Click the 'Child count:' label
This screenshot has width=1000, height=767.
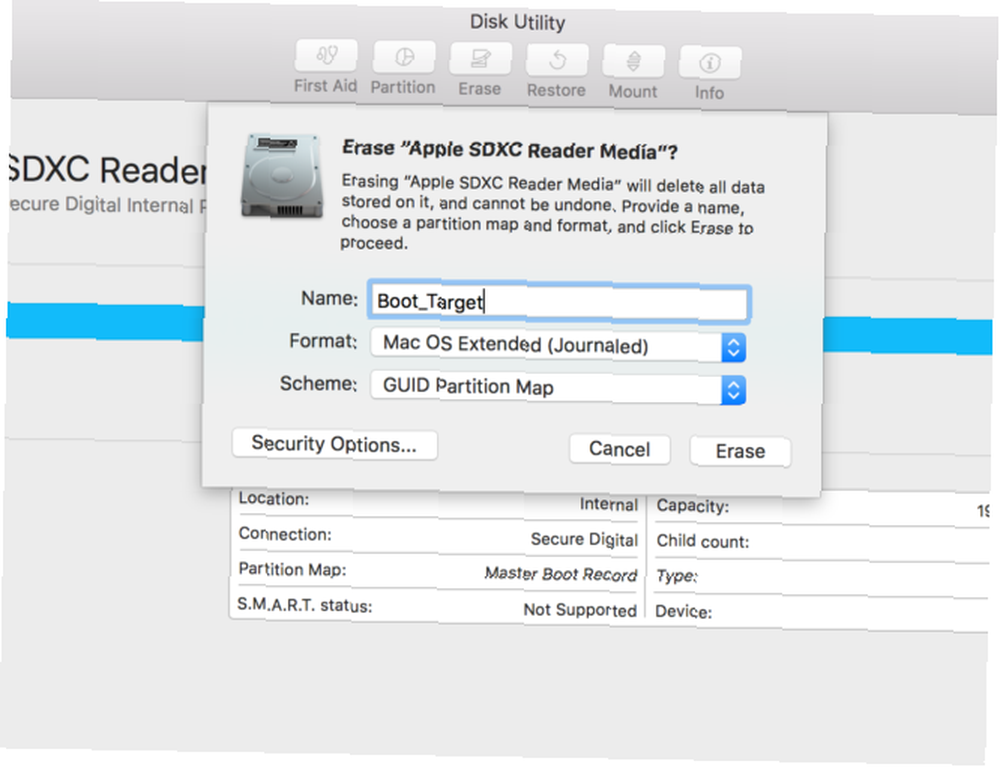pyautogui.click(x=703, y=541)
